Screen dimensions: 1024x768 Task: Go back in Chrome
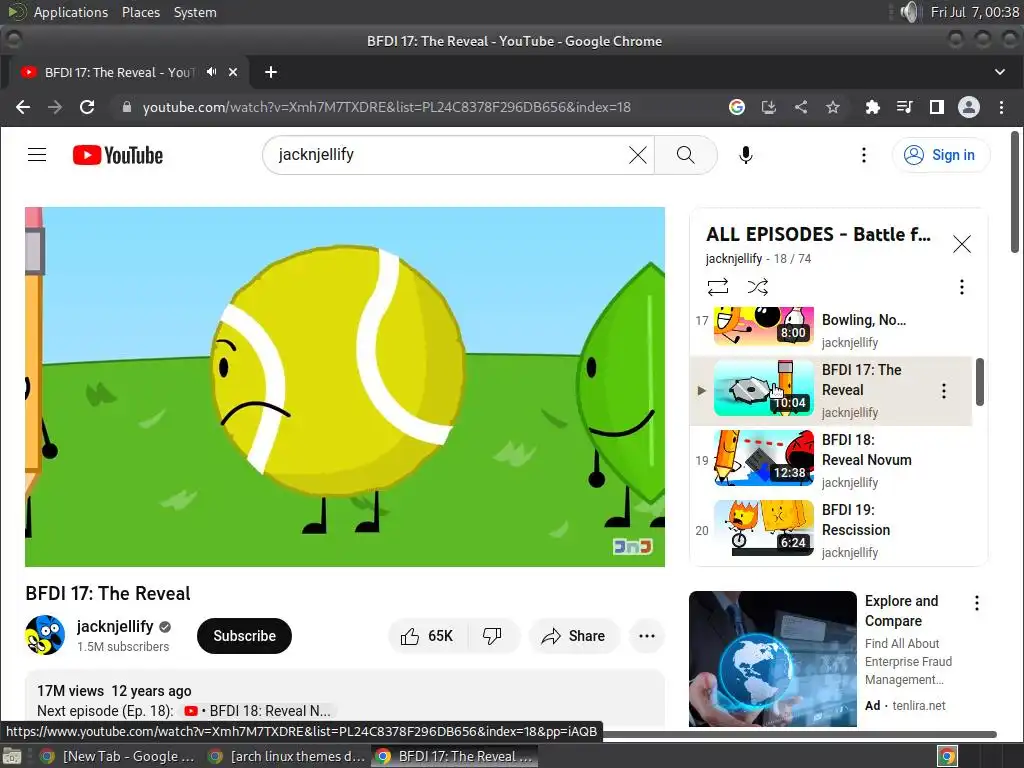[x=23, y=107]
